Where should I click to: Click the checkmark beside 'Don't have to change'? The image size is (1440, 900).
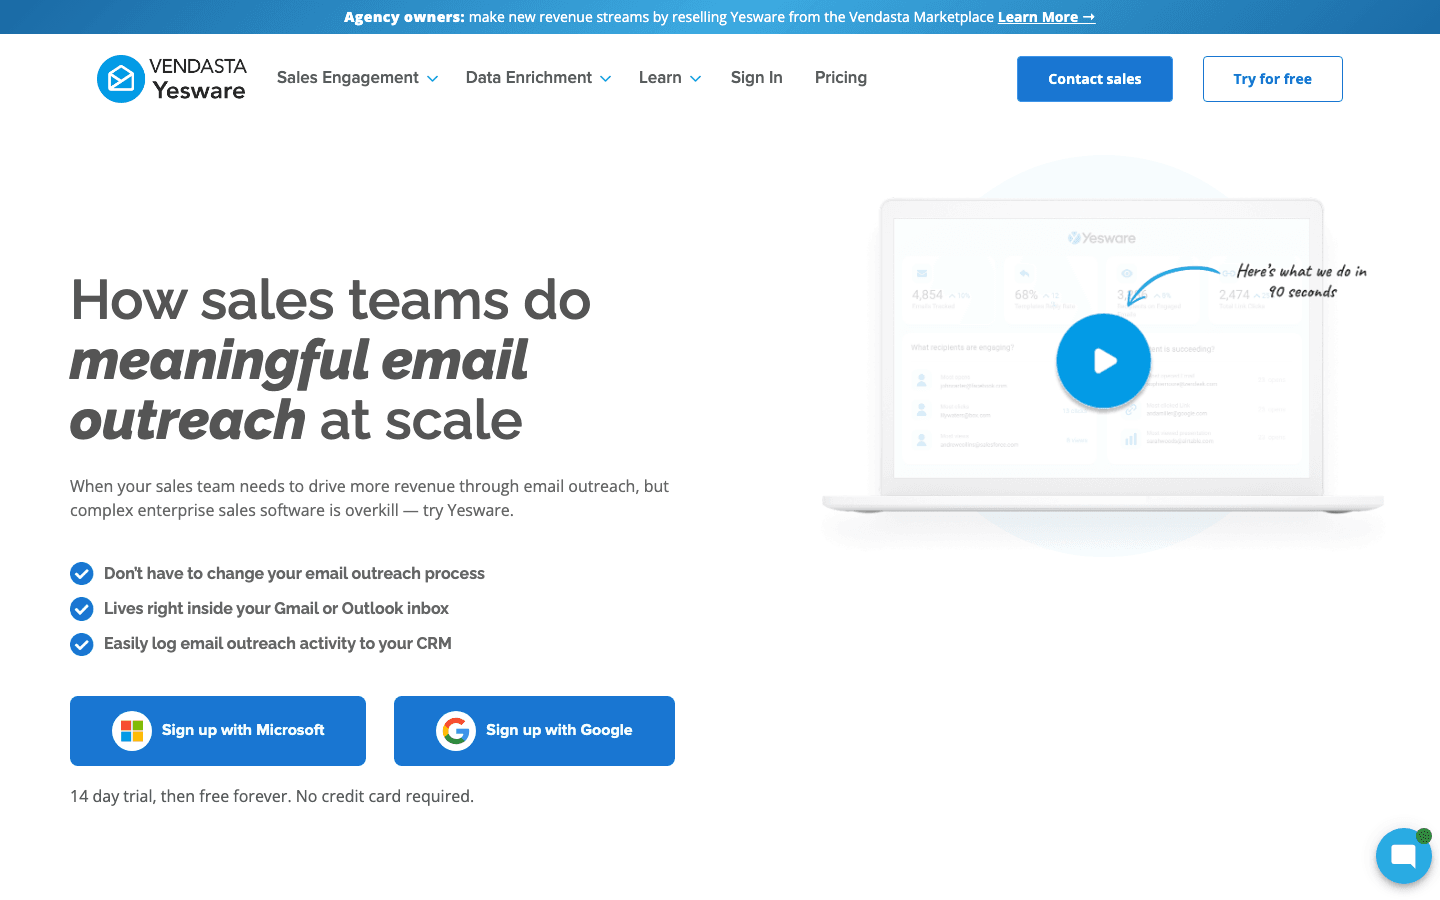point(82,574)
